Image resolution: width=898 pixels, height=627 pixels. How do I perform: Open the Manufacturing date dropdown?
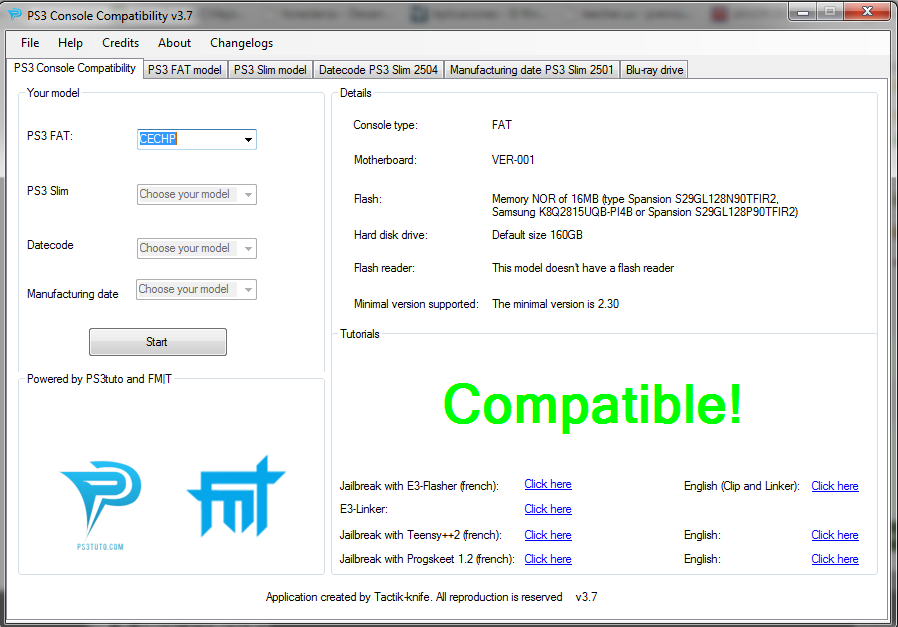pyautogui.click(x=196, y=289)
